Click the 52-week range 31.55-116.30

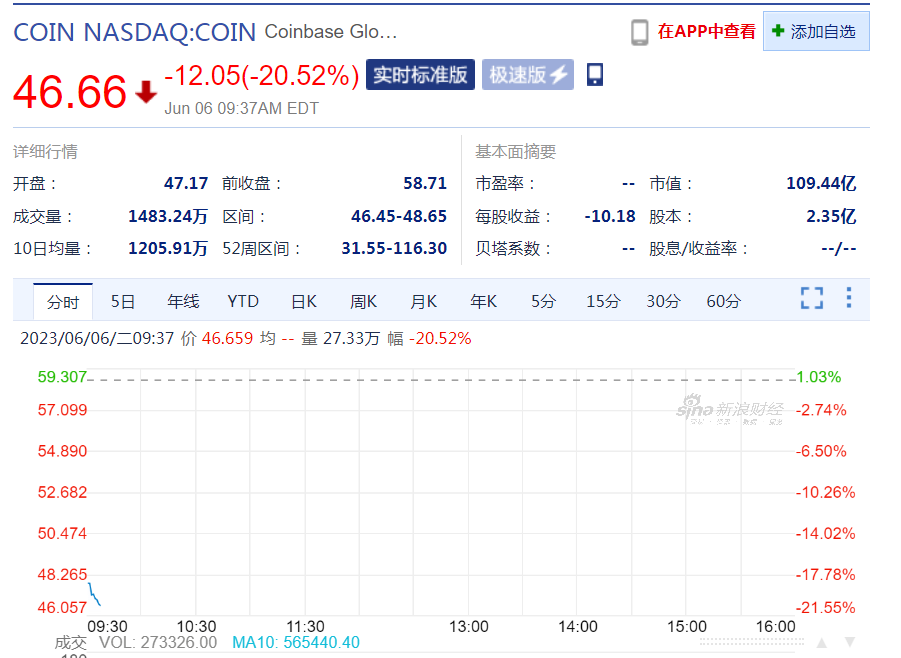(x=394, y=248)
